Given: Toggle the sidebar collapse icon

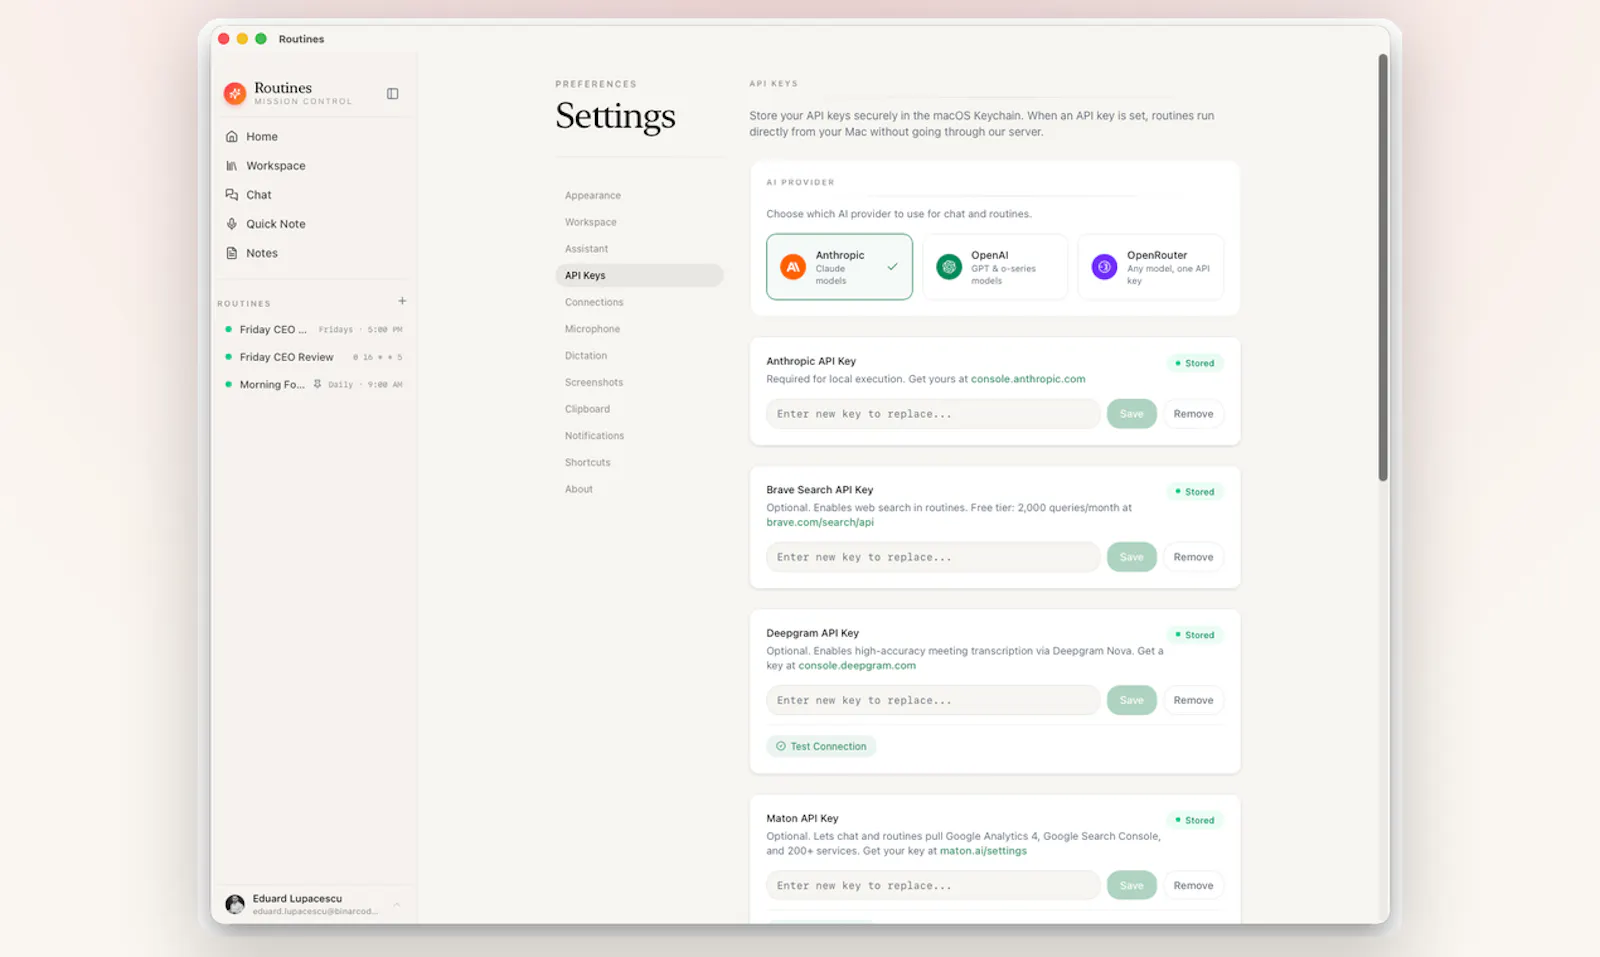Looking at the screenshot, I should [393, 94].
